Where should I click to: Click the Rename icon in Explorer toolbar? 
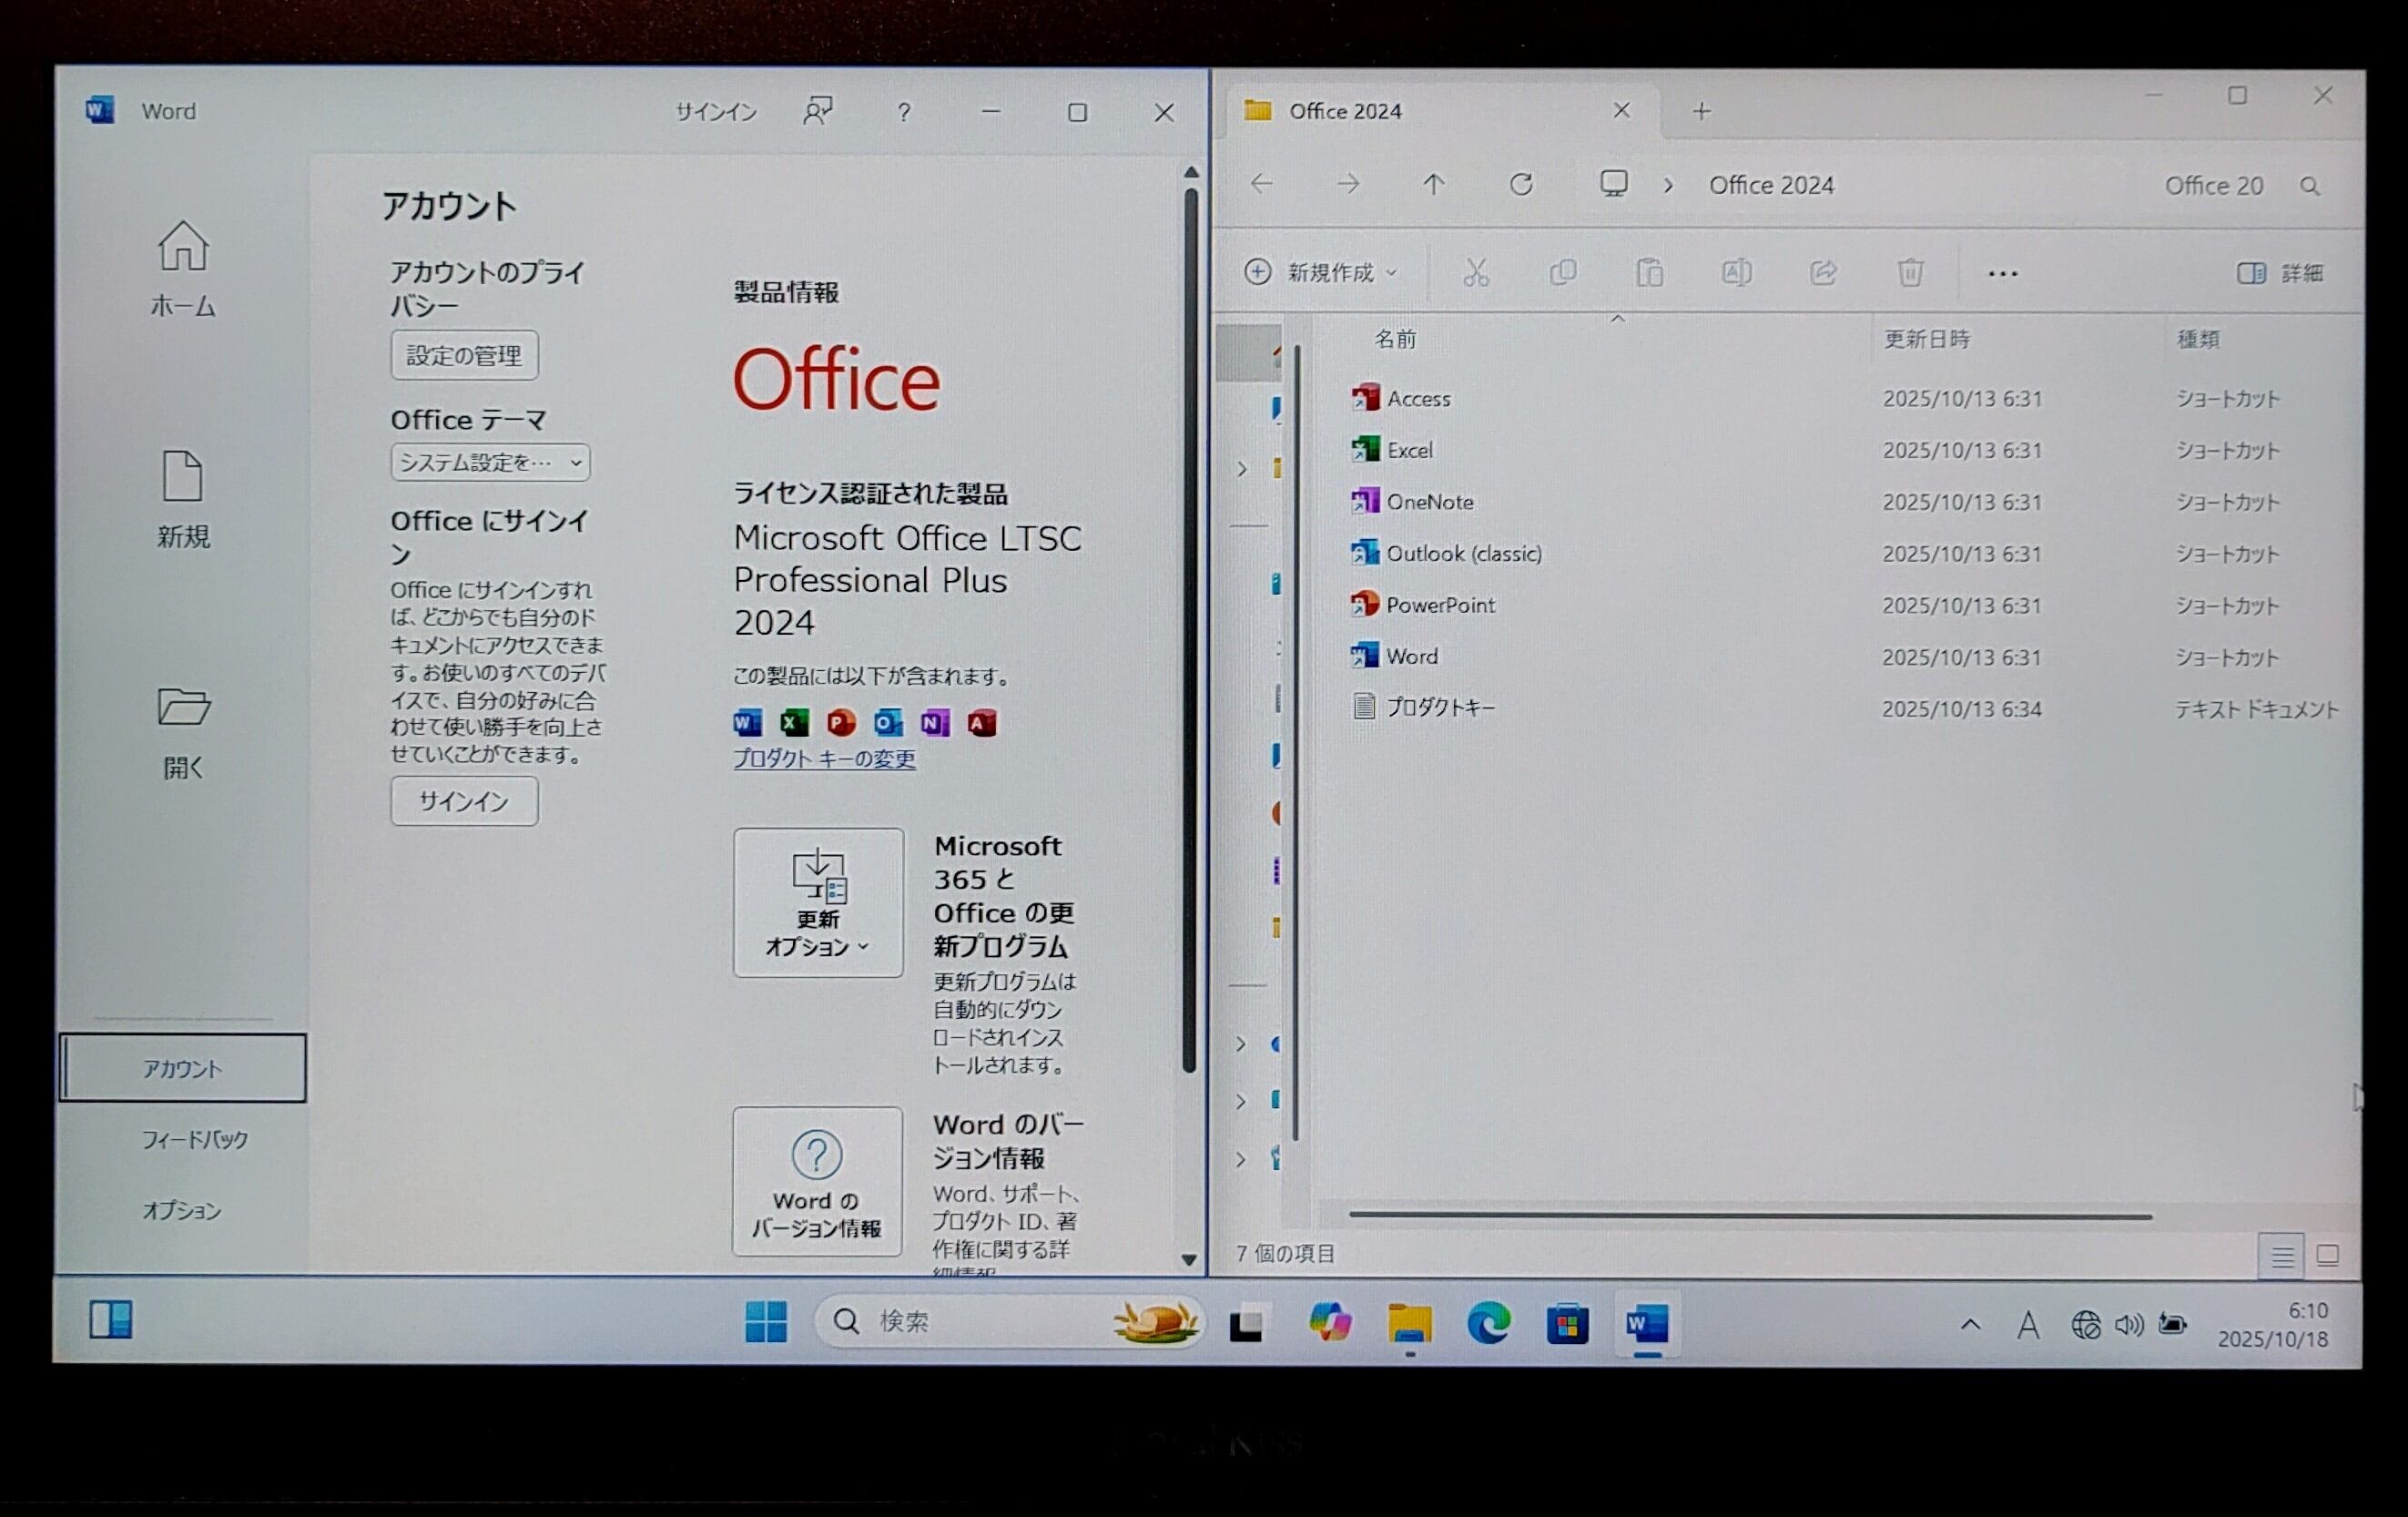click(x=1736, y=273)
